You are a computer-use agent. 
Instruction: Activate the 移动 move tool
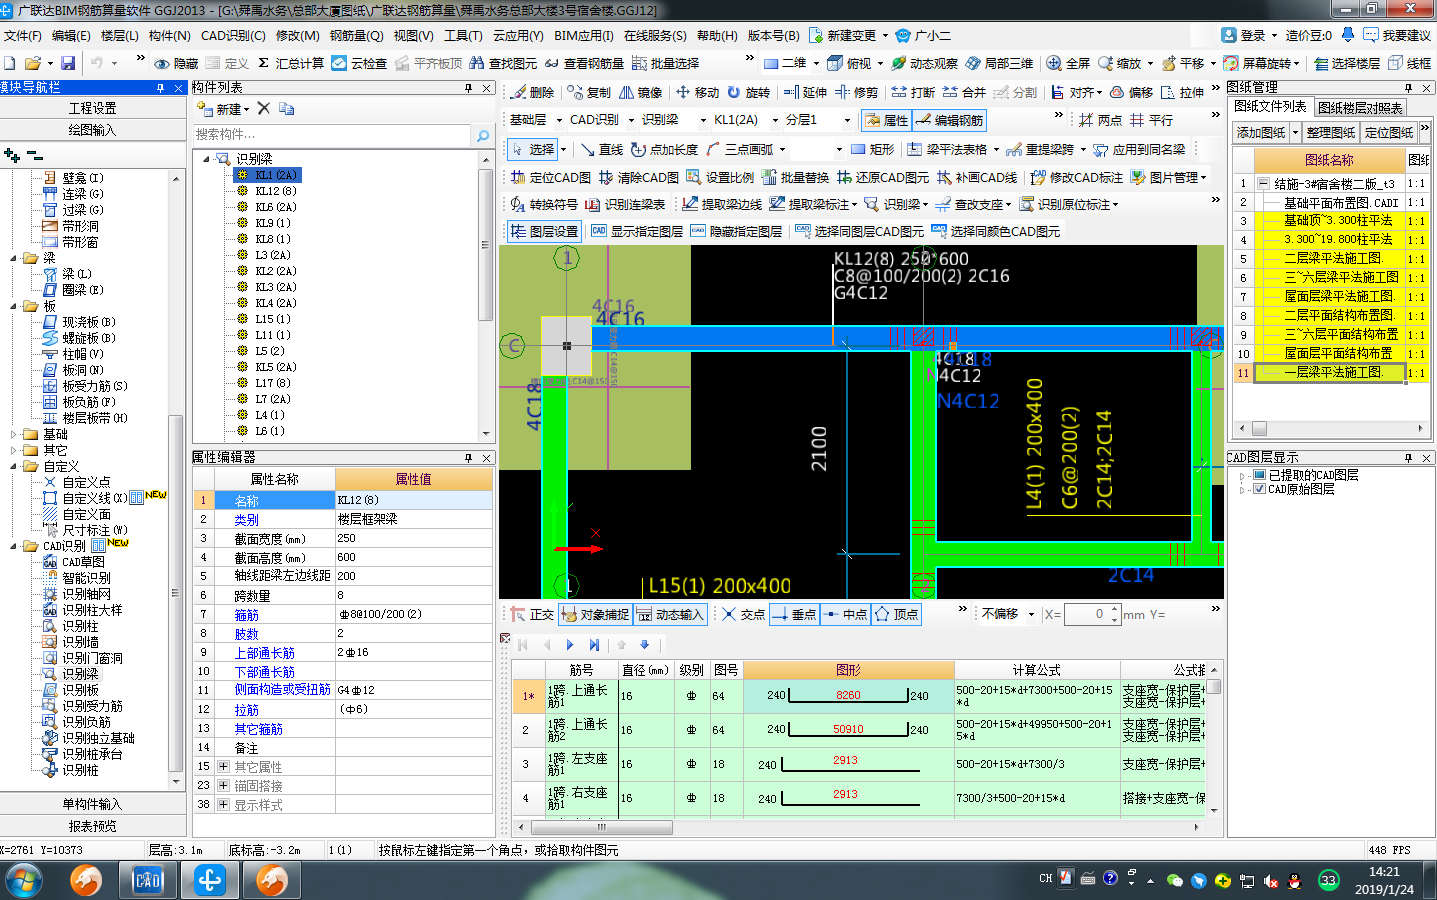coord(697,92)
